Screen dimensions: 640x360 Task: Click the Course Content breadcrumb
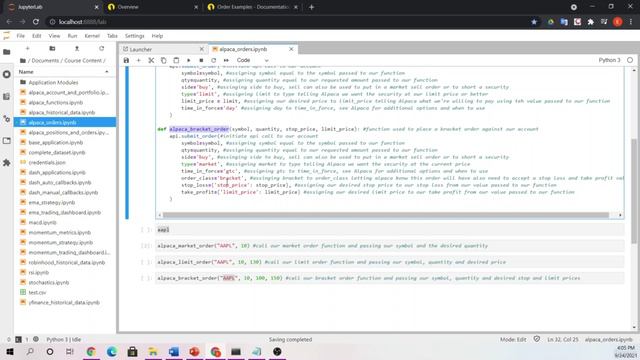83,60
